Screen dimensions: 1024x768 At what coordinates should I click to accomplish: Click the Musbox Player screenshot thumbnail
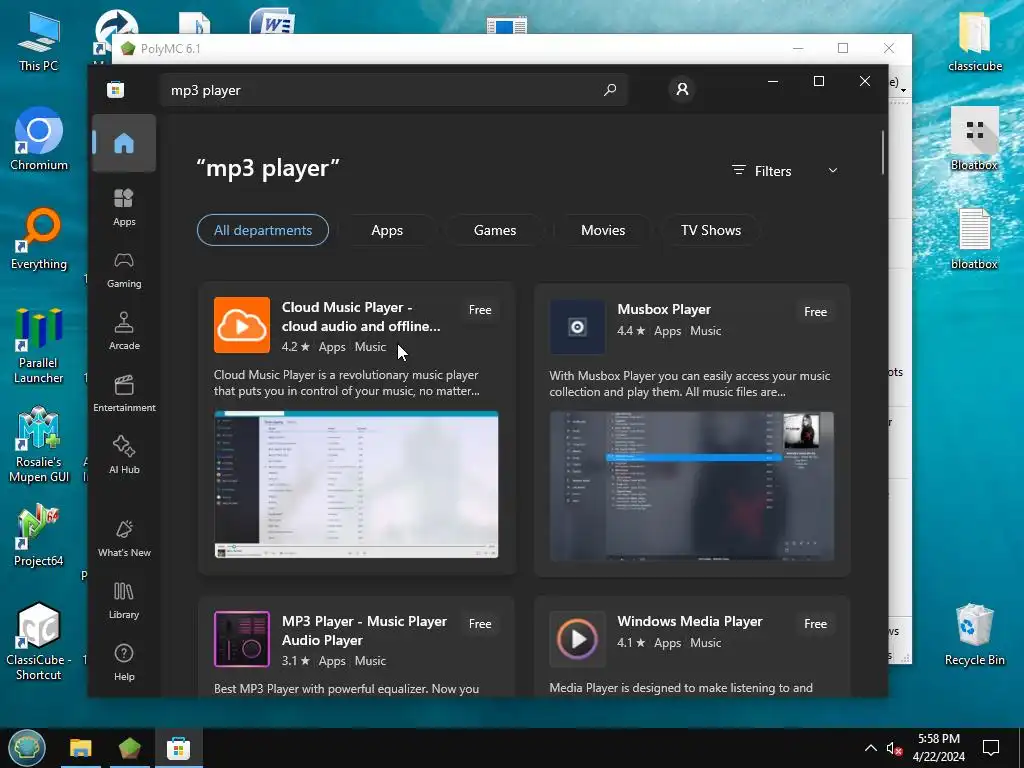(x=692, y=486)
